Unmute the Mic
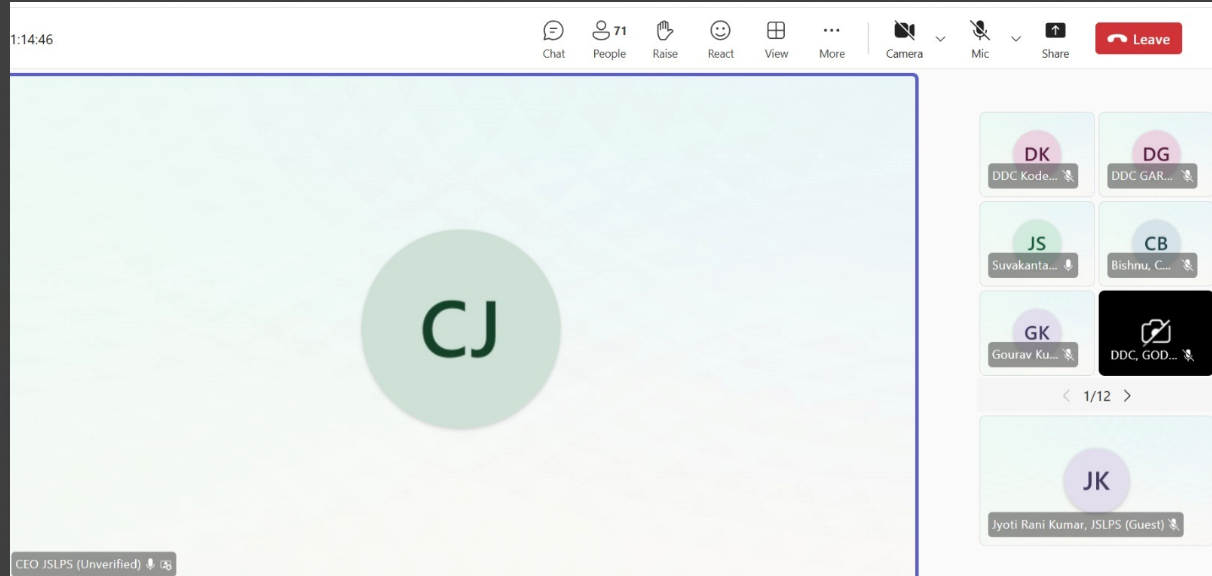This screenshot has height=576, width=1212. pyautogui.click(x=980, y=39)
